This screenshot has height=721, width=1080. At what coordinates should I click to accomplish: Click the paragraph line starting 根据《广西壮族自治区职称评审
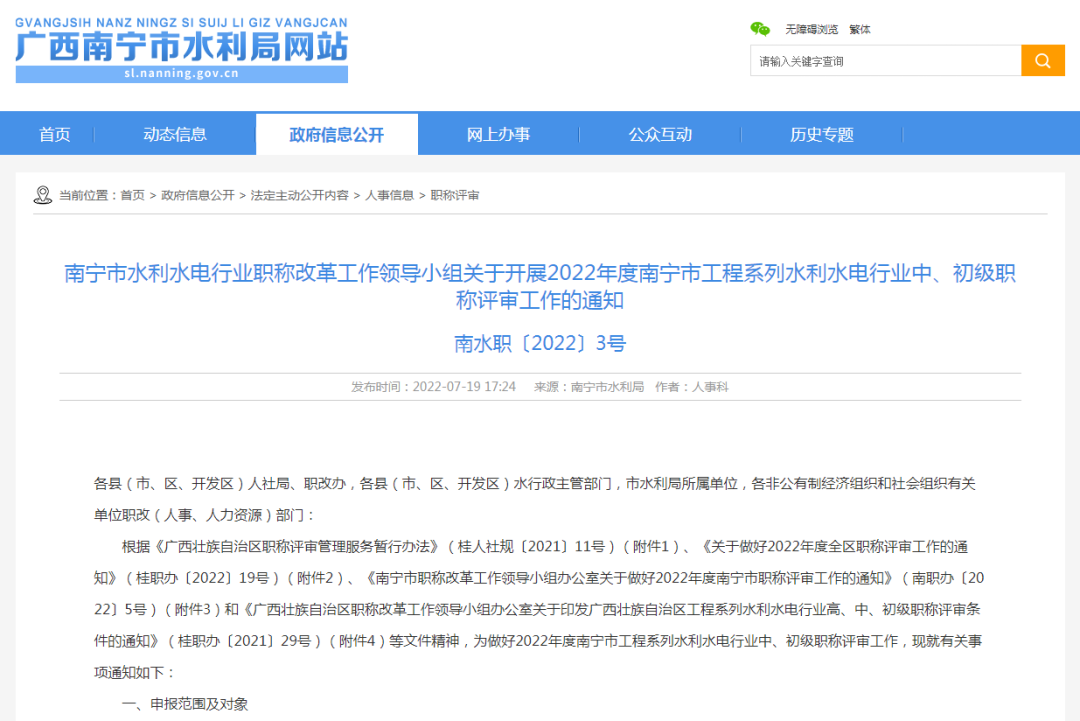pyautogui.click(x=545, y=547)
